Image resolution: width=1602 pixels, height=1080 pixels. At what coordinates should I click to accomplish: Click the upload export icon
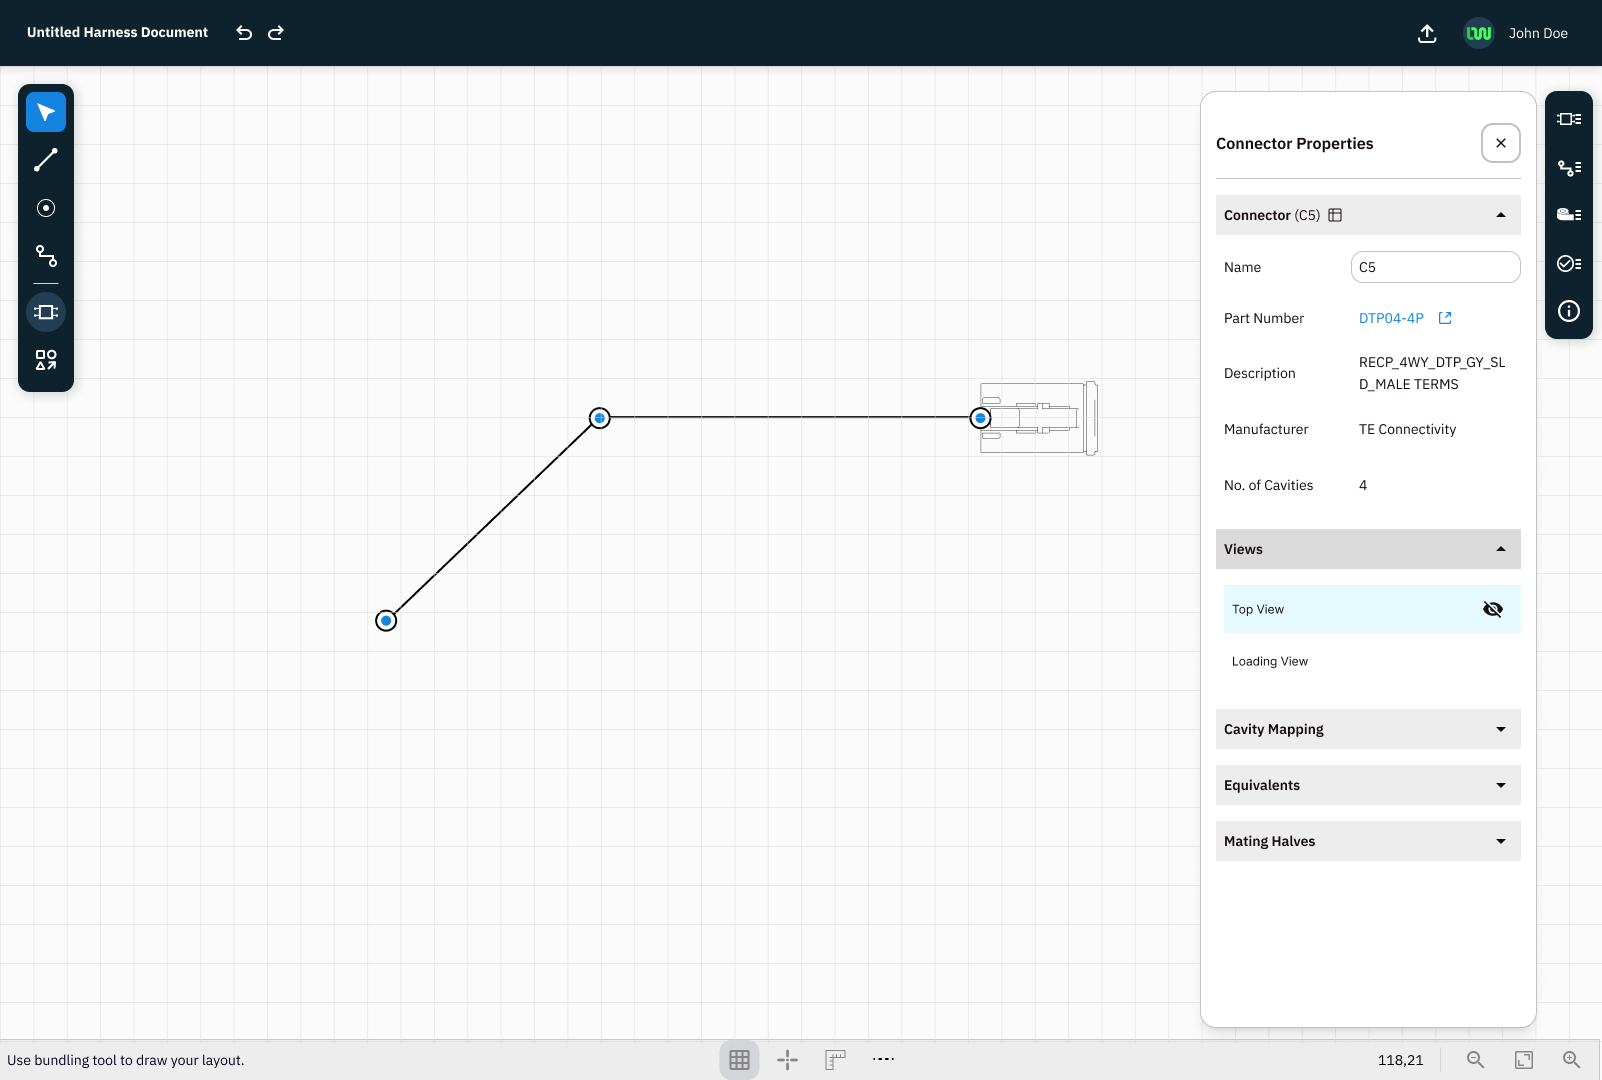pos(1427,33)
